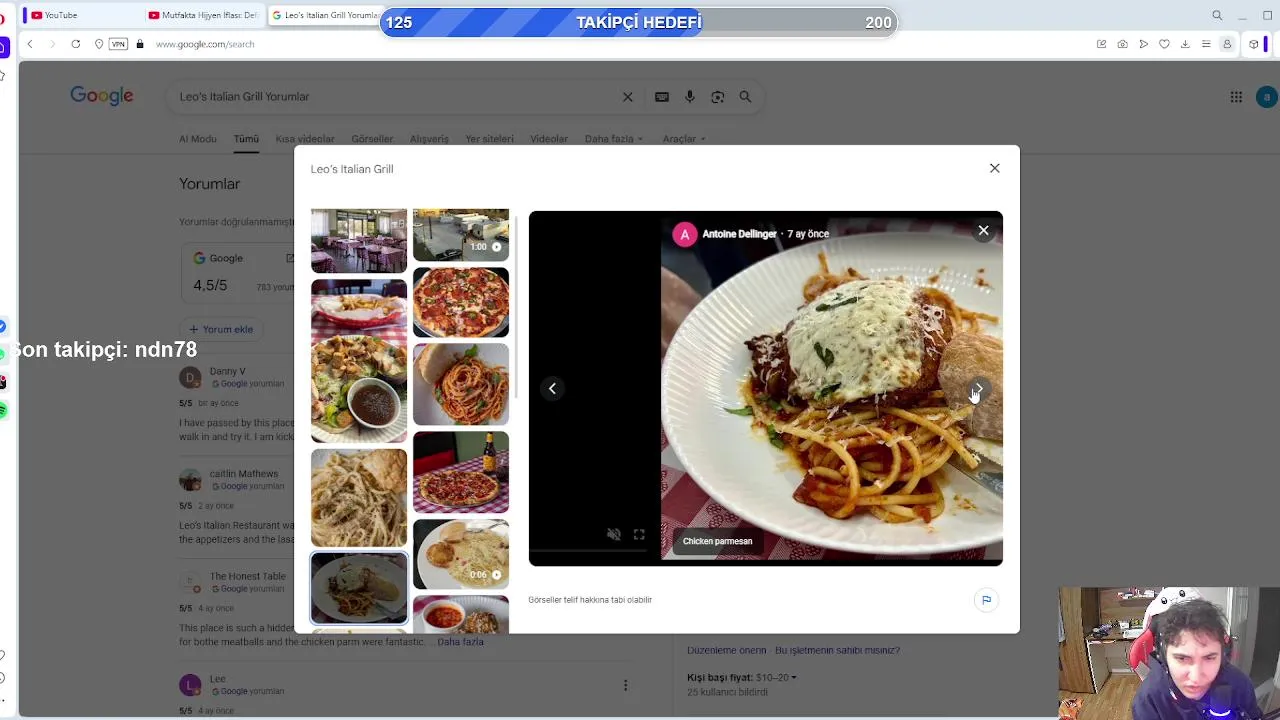
Task: Open Antoine Dellinger's profile avatar
Action: point(684,234)
